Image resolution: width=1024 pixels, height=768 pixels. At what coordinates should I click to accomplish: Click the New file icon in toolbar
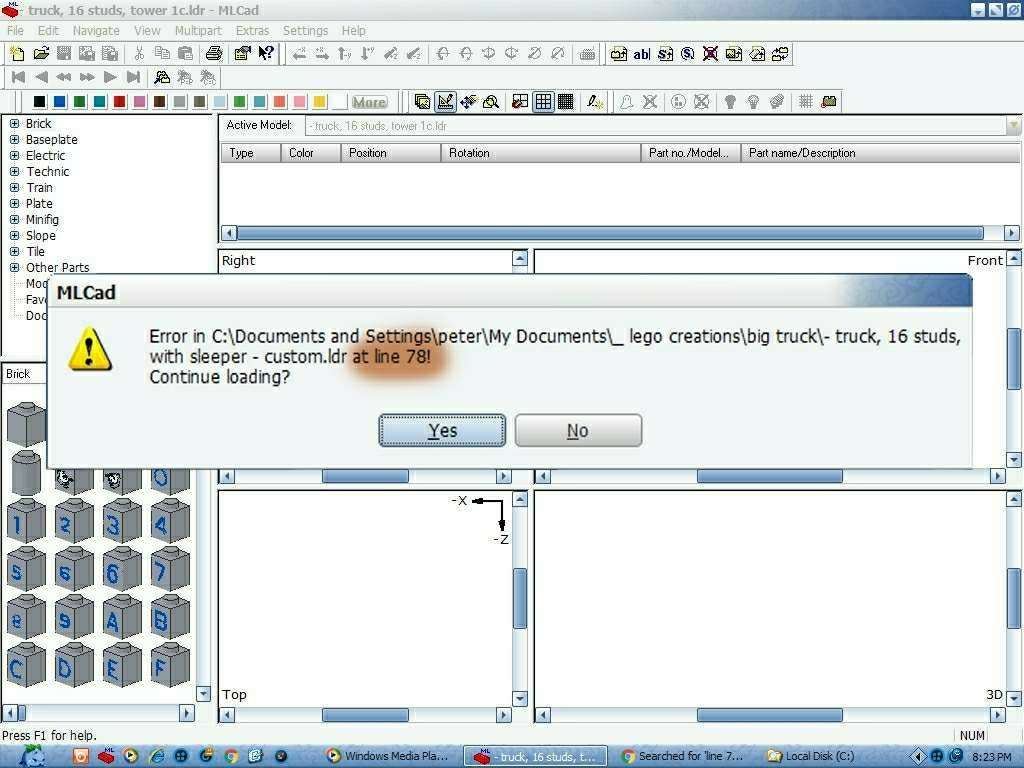(17, 54)
